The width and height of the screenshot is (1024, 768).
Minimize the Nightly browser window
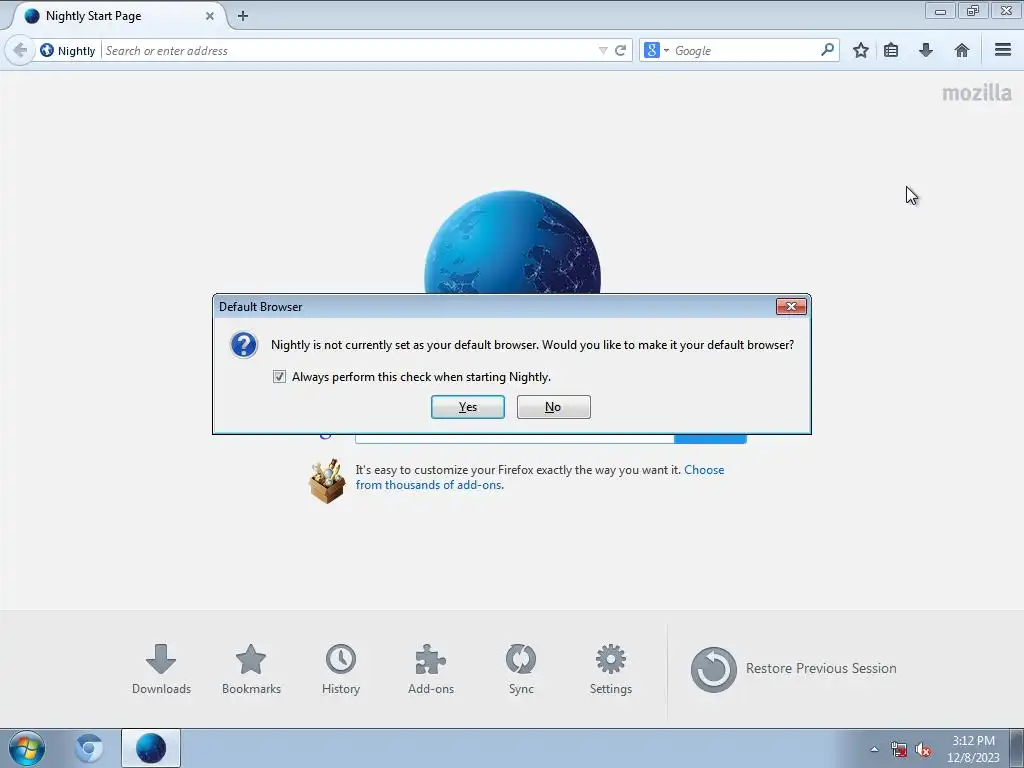coord(940,10)
